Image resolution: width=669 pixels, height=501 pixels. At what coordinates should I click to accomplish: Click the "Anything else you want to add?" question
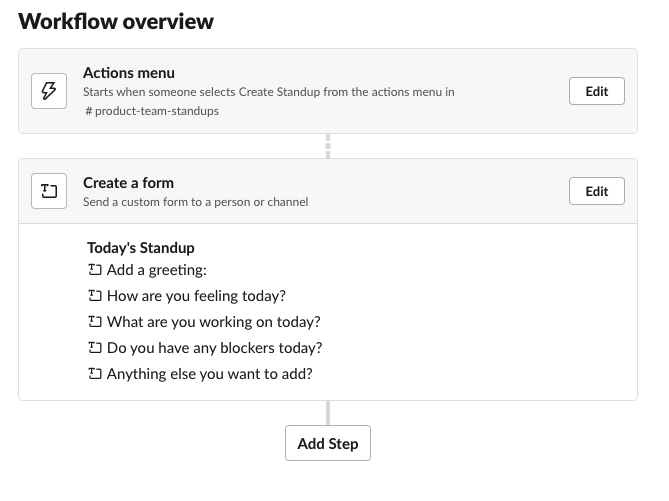coord(209,374)
